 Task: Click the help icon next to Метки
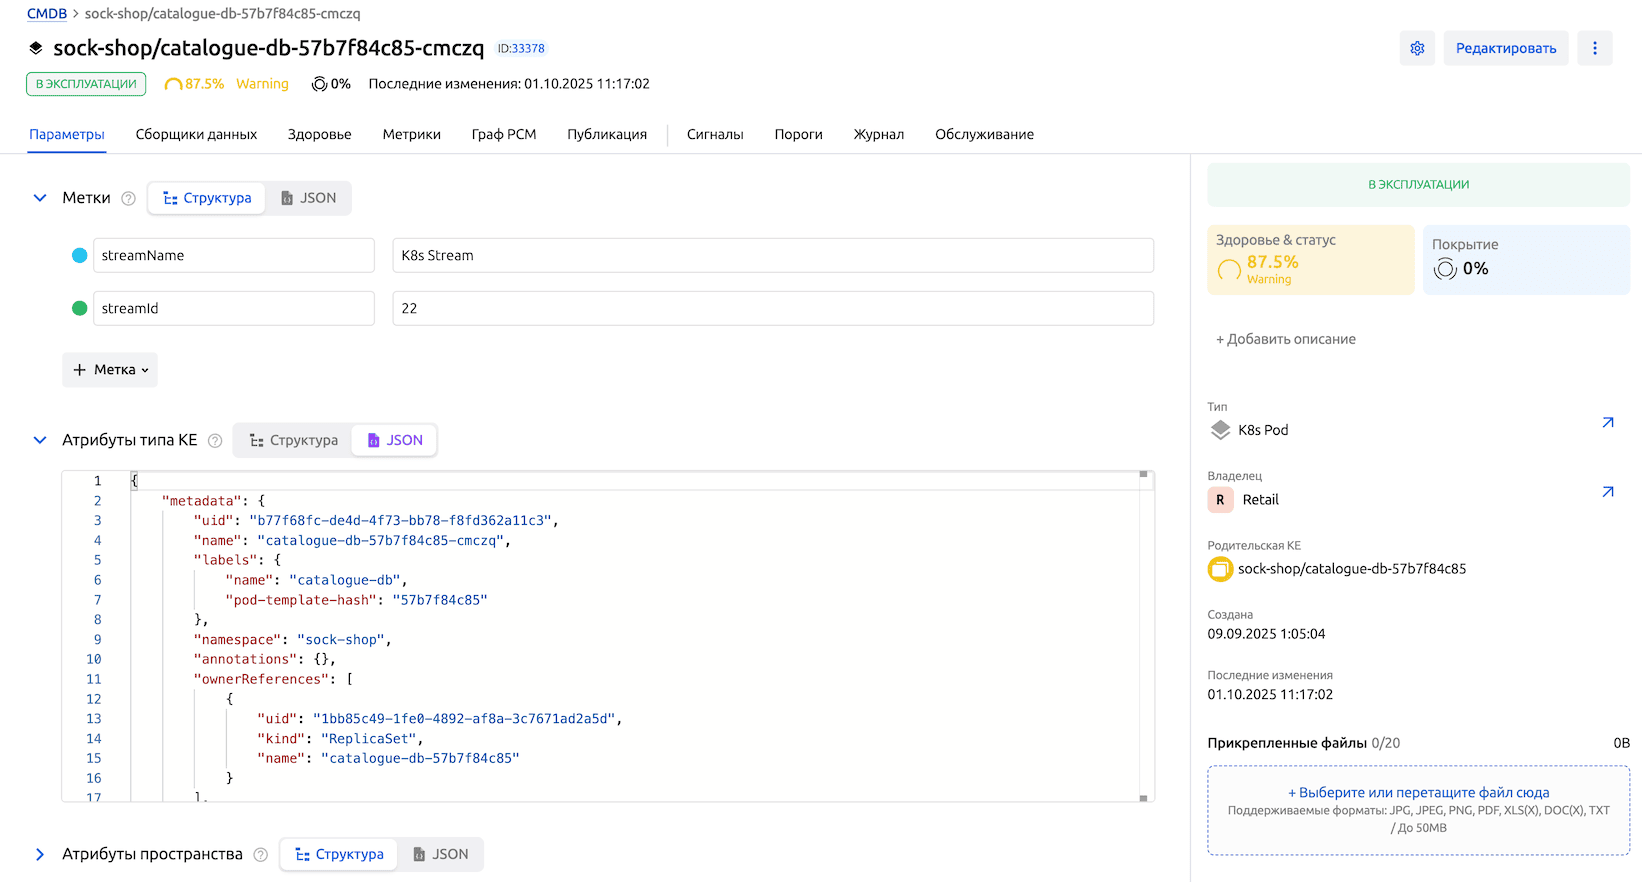tap(128, 198)
